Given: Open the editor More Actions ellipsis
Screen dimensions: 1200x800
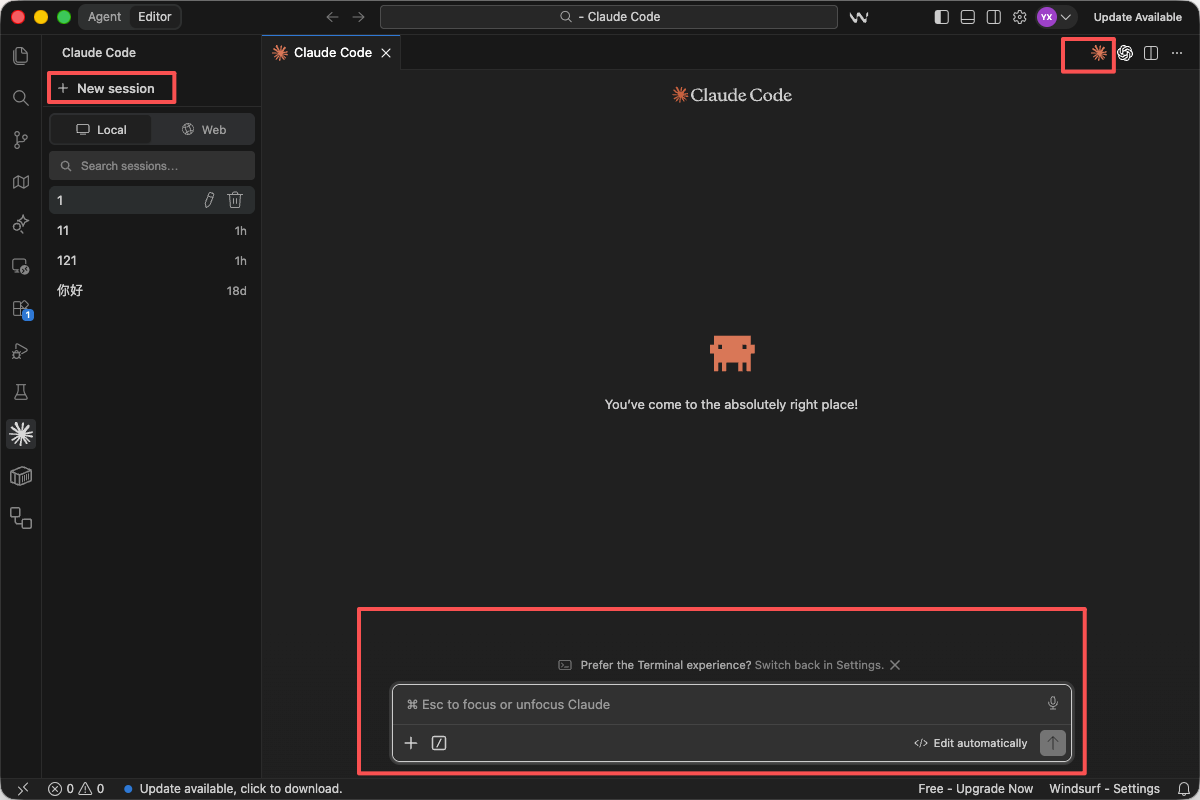Looking at the screenshot, I should point(1177,53).
